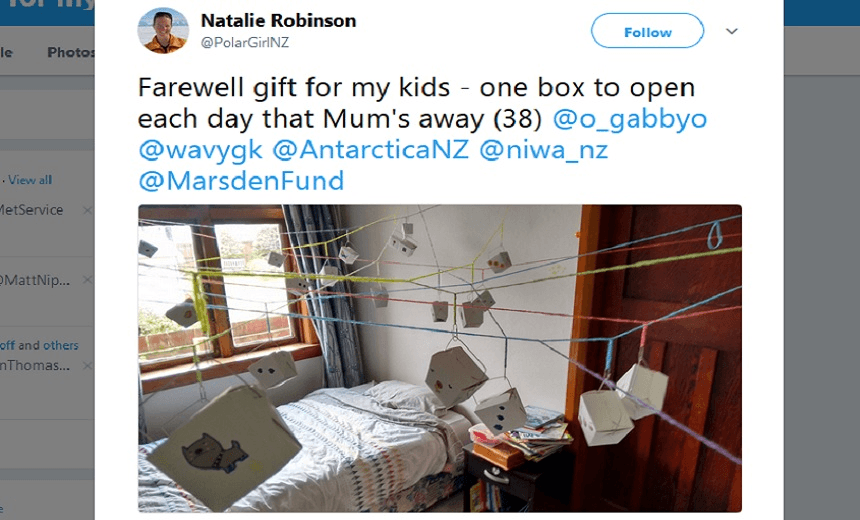Viewport: 860px width, 520px height.
Task: Click Natalie Robinson's profile avatar
Action: pos(163,31)
